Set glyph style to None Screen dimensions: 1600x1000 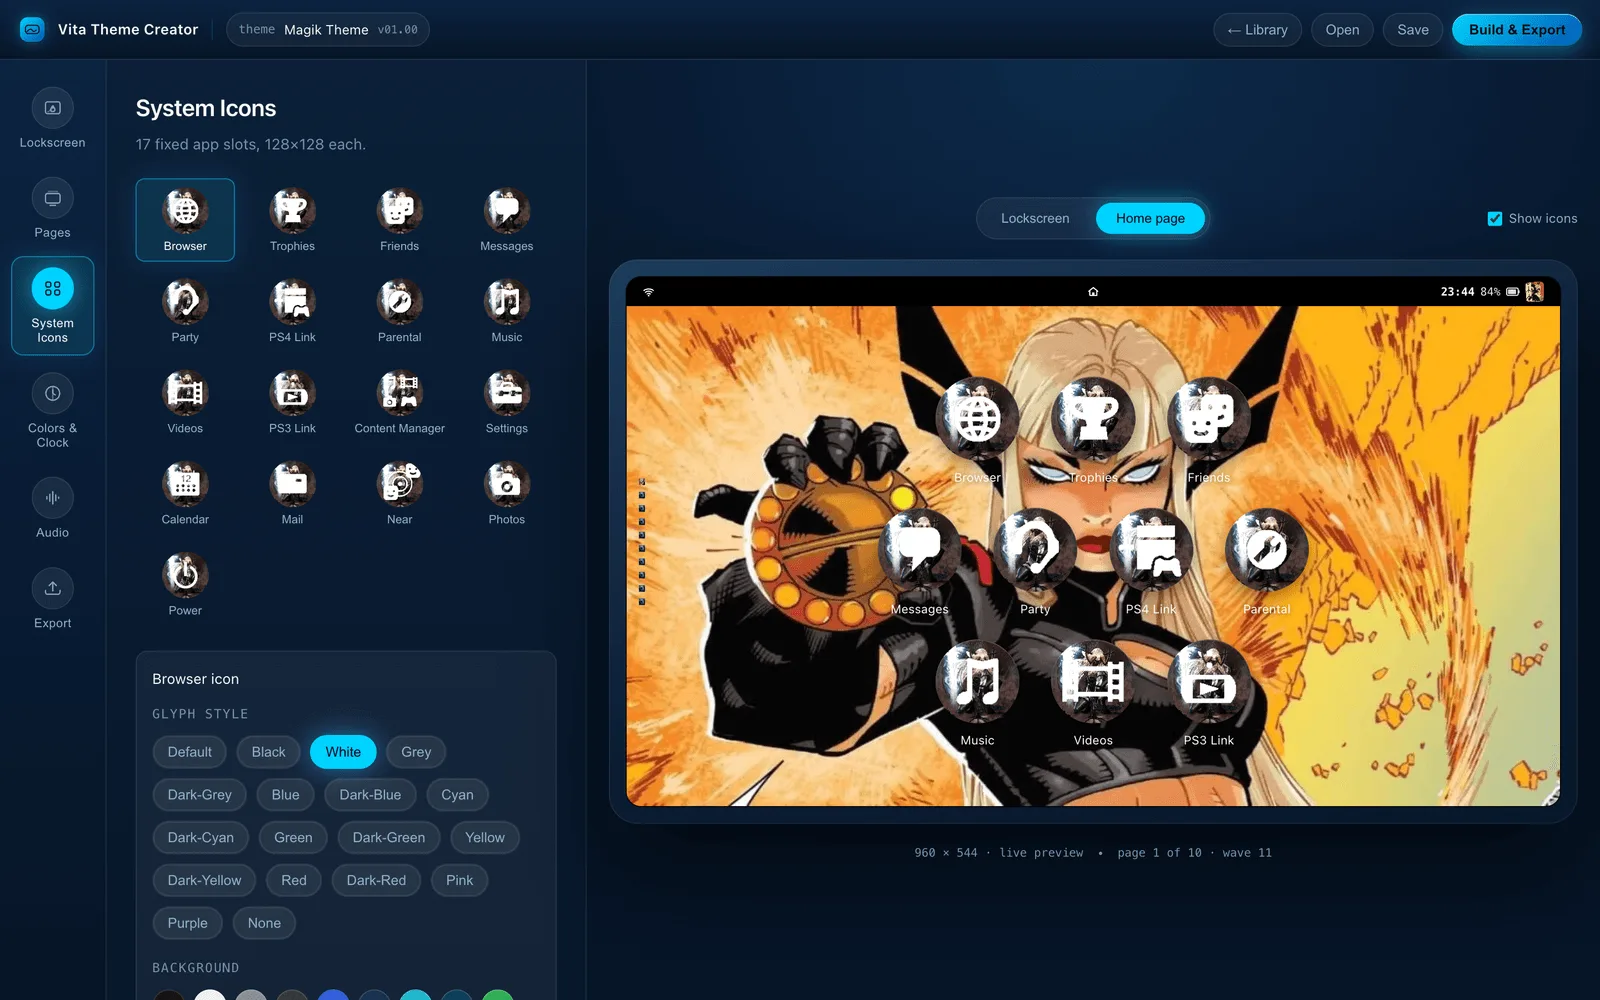[264, 923]
